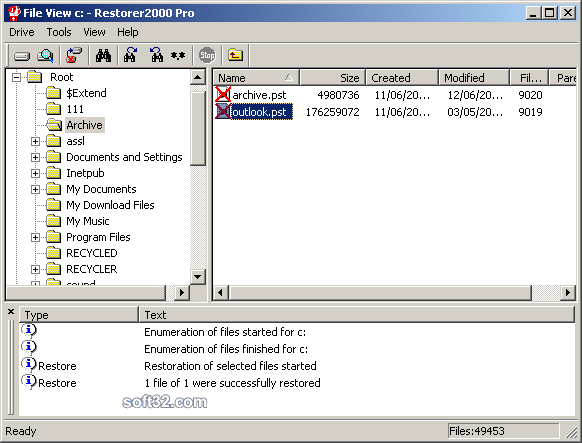
Task: Click info icon of 'Restoration of selected files started'
Action: click(x=29, y=364)
